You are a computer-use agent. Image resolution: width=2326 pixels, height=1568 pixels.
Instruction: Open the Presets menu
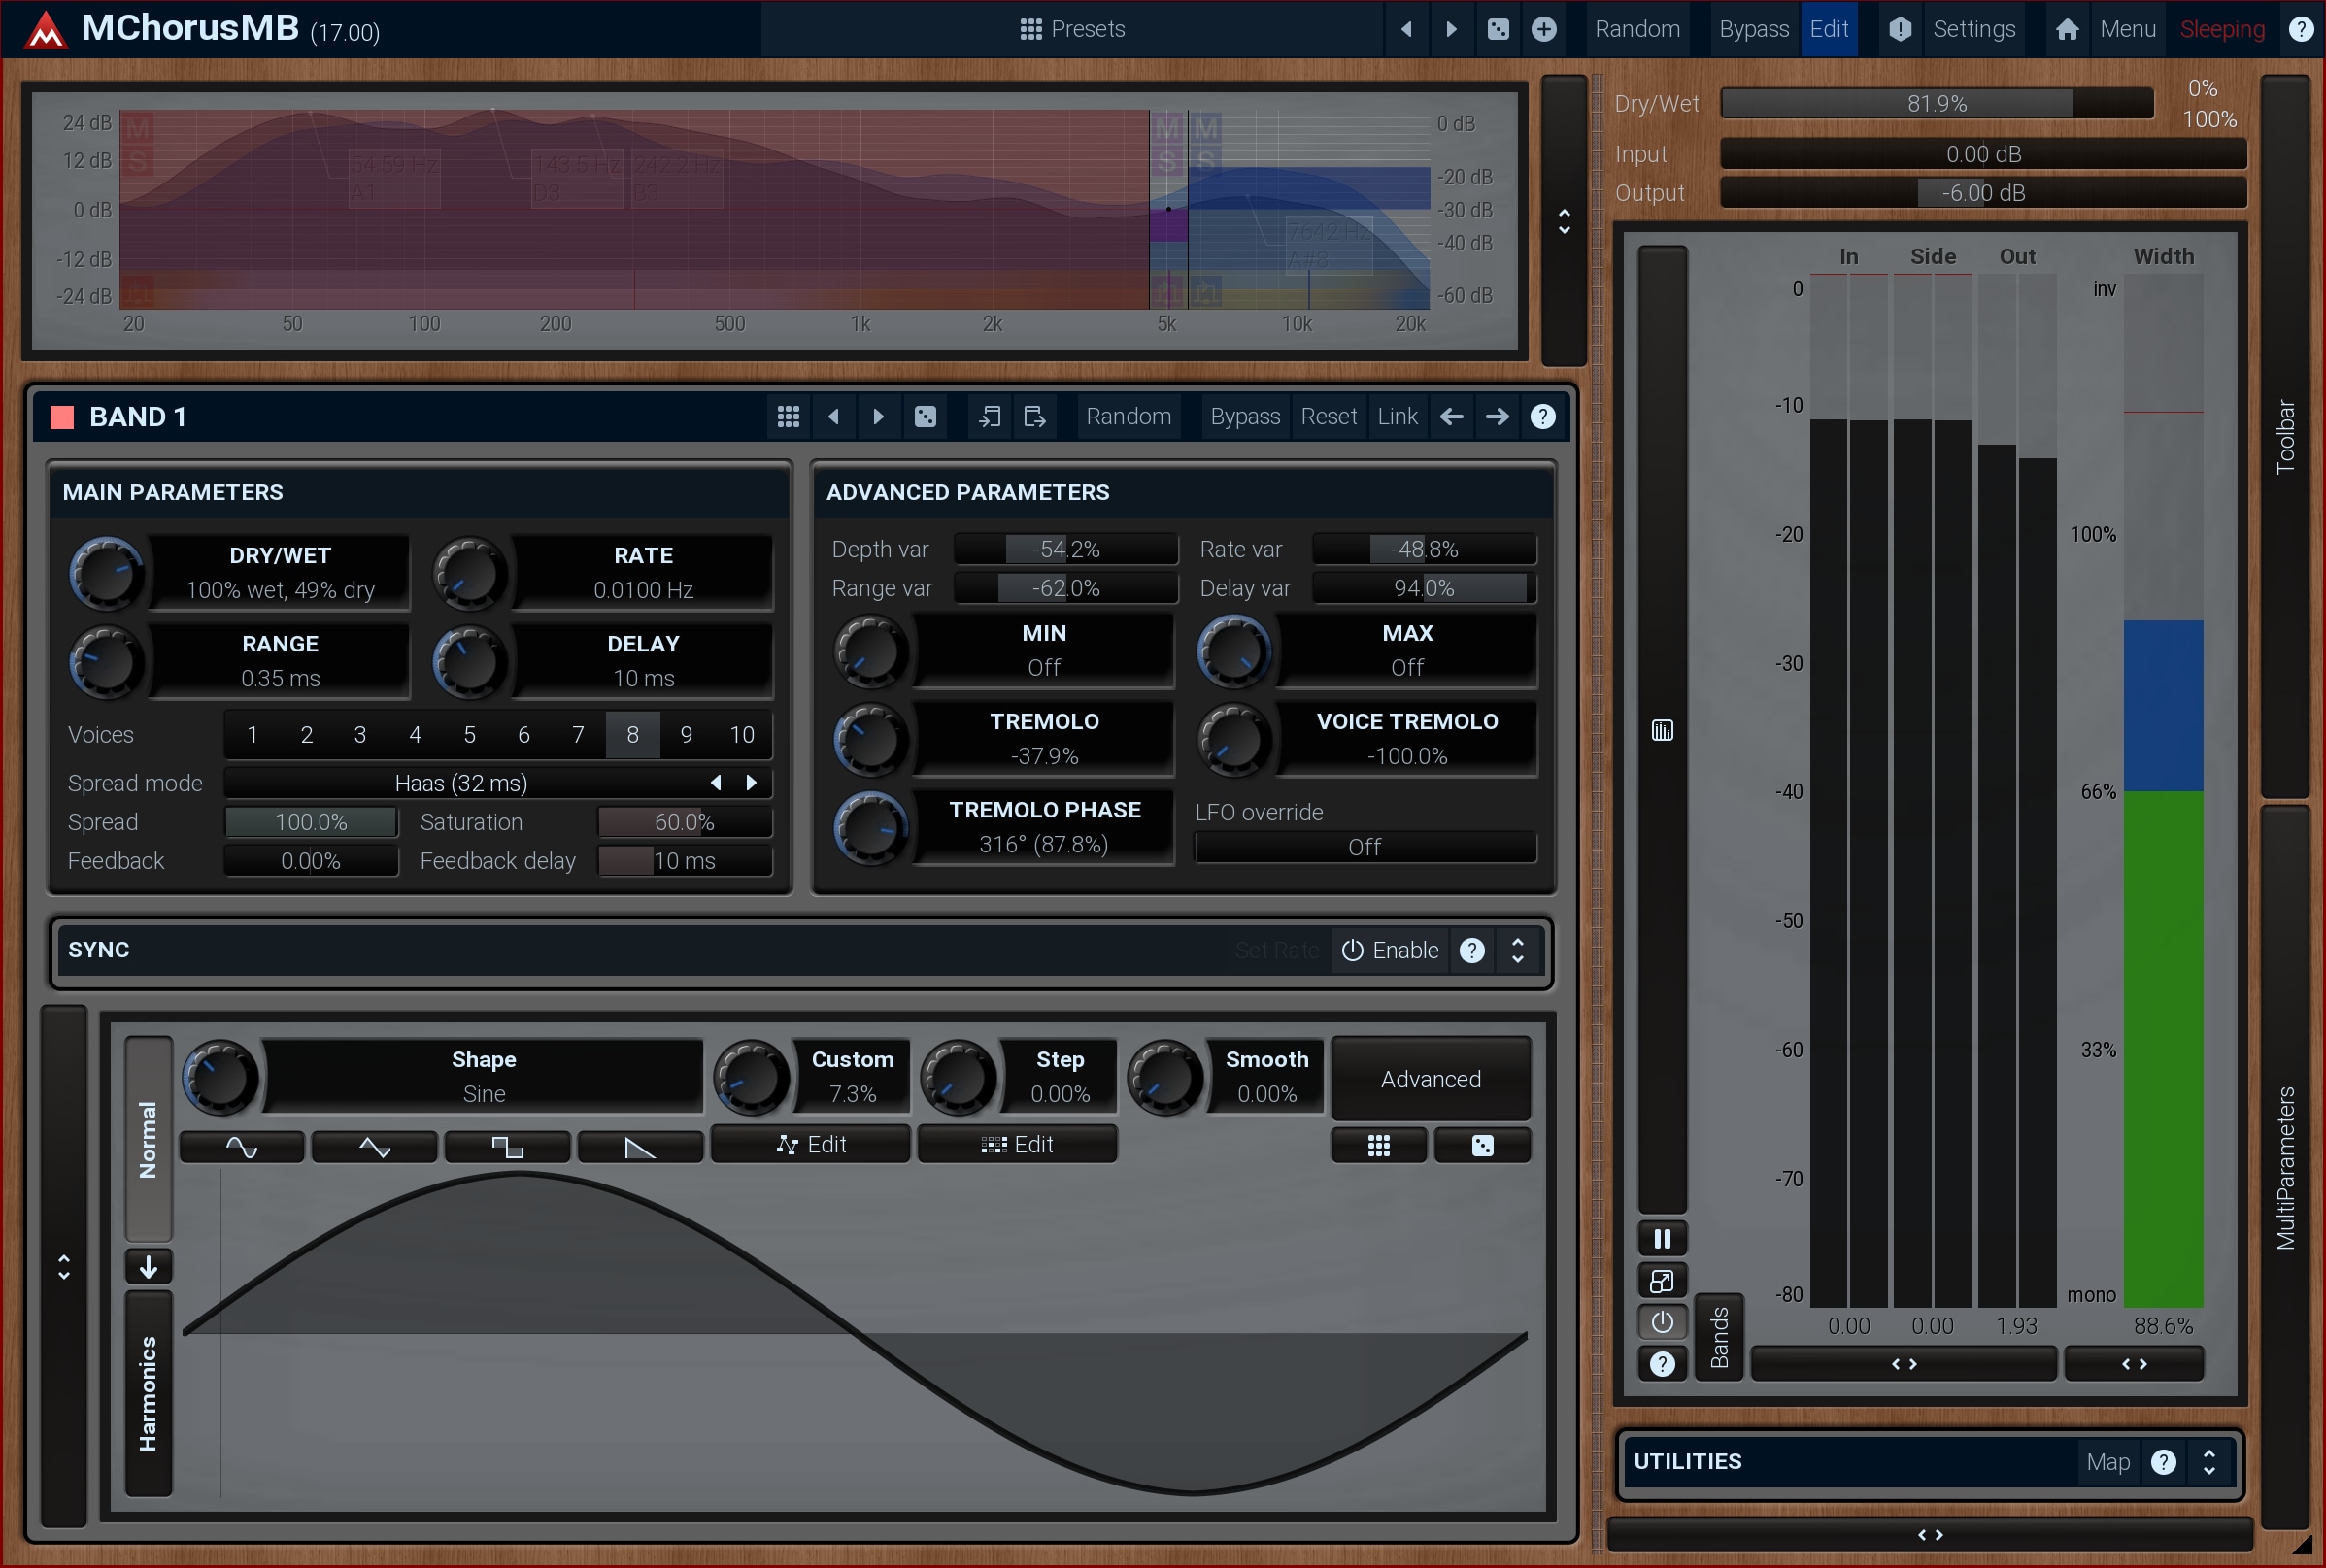pyautogui.click(x=1072, y=29)
